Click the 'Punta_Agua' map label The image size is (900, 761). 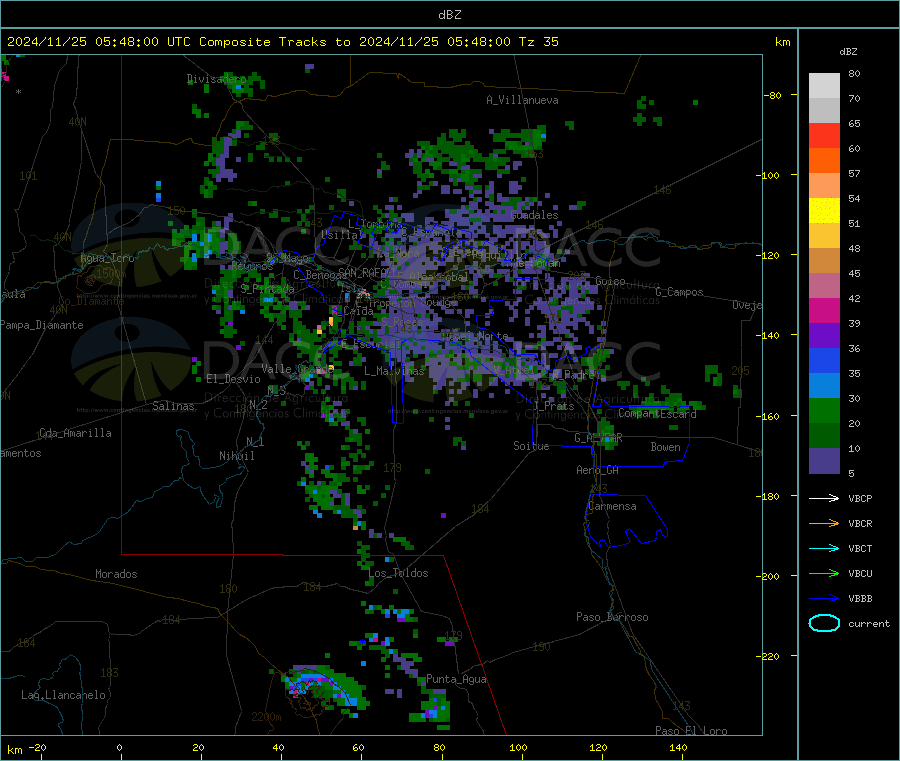[456, 679]
